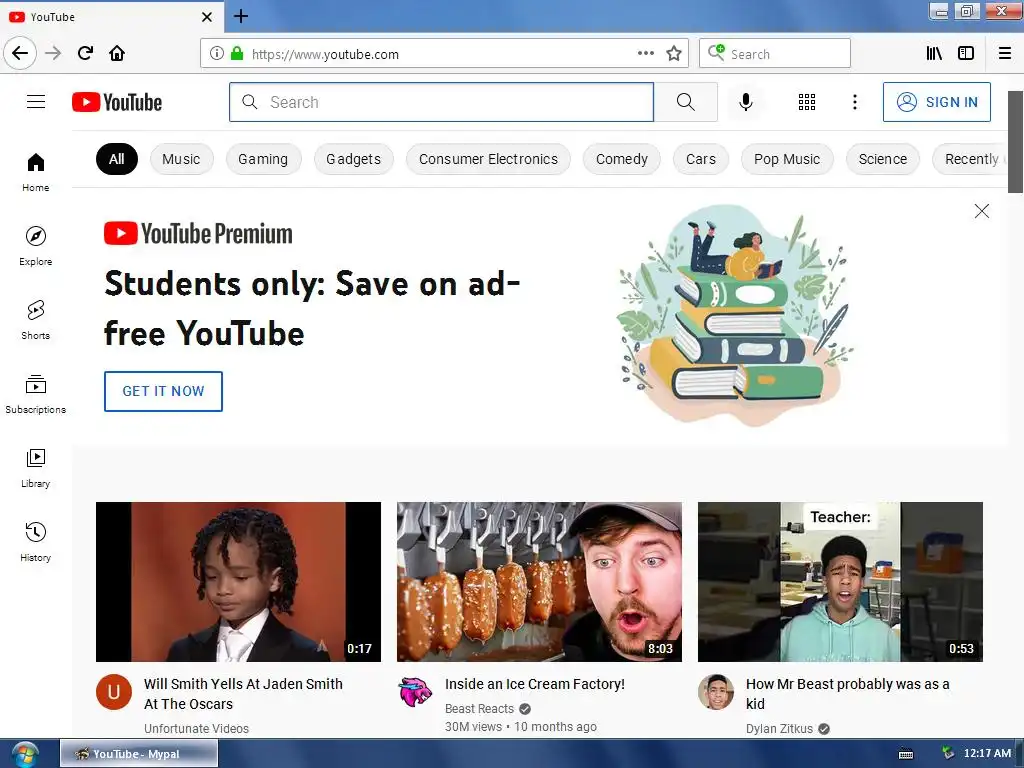This screenshot has width=1024, height=768.
Task: Open Shorts in the sidebar
Action: (36, 320)
